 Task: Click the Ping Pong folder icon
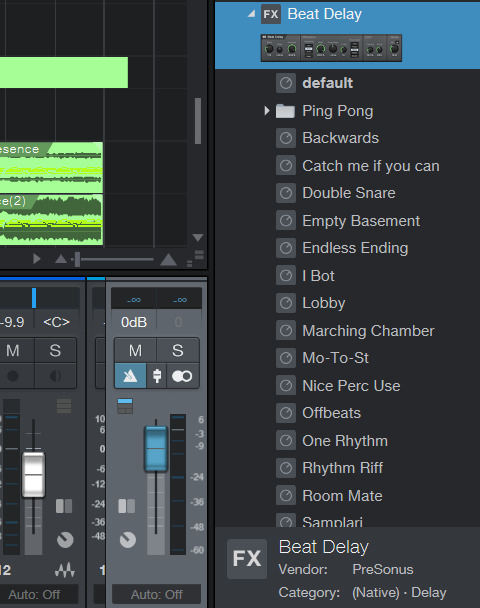tap(285, 111)
